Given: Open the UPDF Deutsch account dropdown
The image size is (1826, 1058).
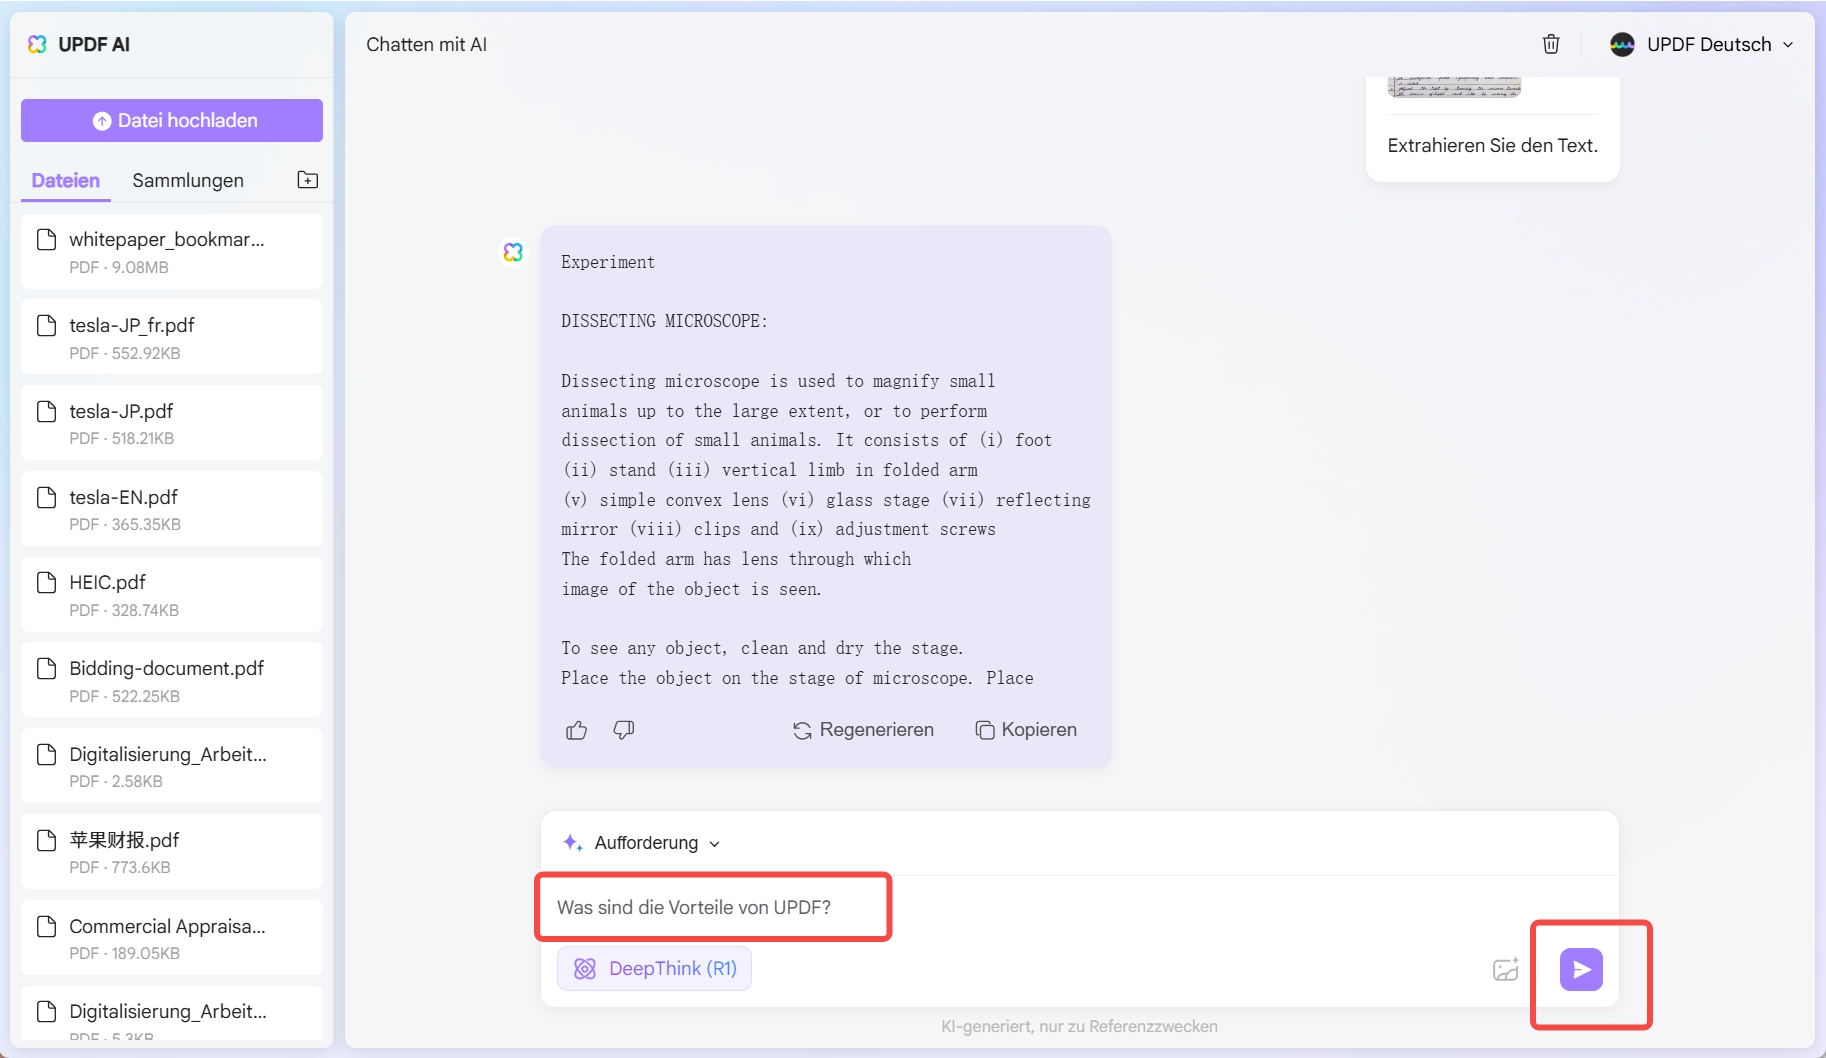Looking at the screenshot, I should tap(1701, 44).
